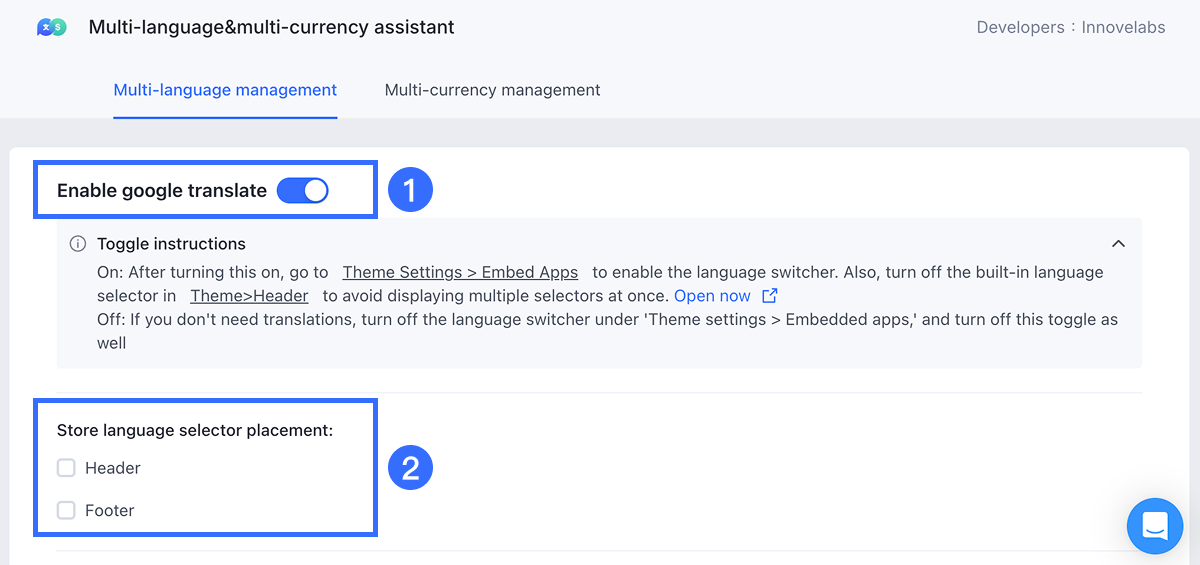Screen dimensions: 1200x565
Task: Click the Toggle instructions heading
Action: tap(171, 244)
